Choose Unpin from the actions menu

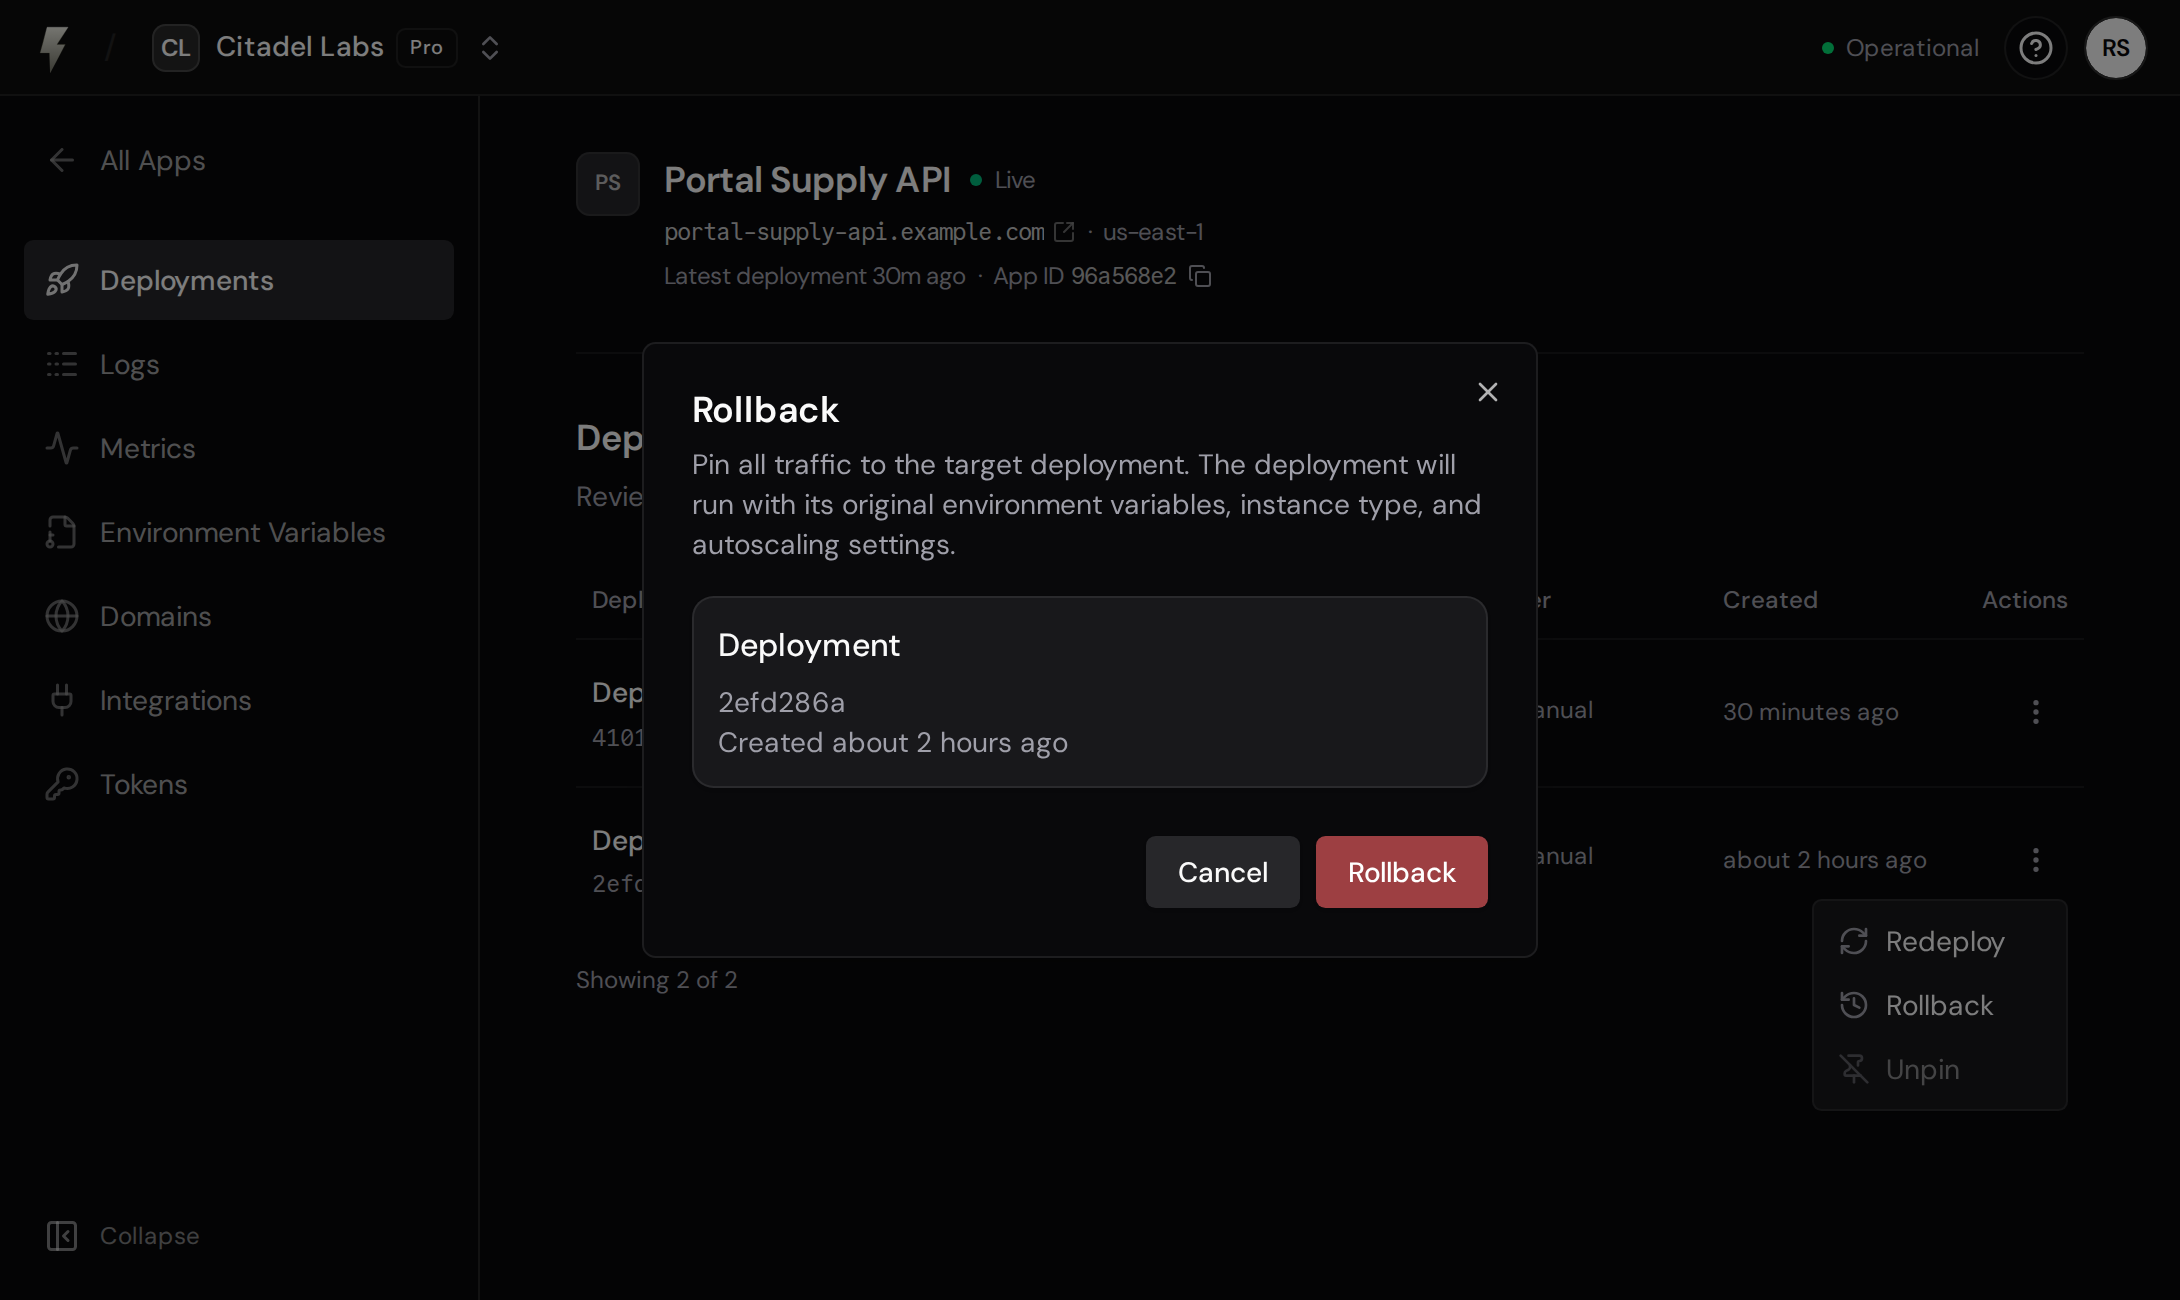(x=1940, y=1069)
